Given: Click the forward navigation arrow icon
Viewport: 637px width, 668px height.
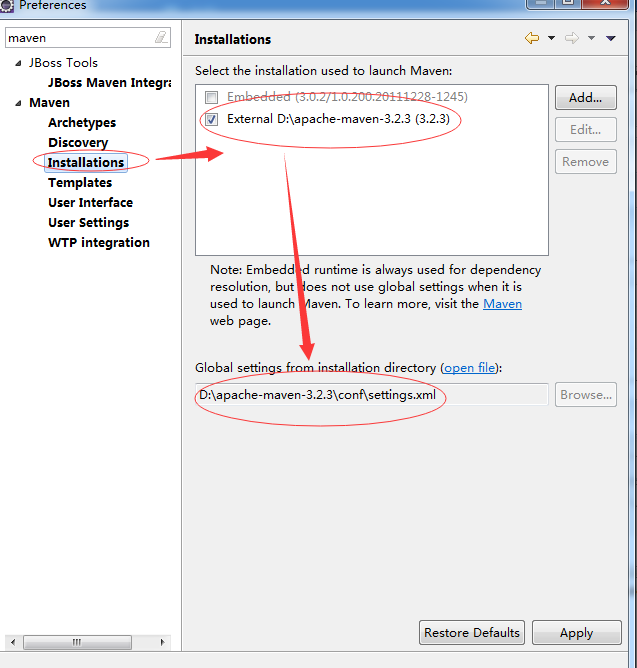Looking at the screenshot, I should pyautogui.click(x=572, y=38).
